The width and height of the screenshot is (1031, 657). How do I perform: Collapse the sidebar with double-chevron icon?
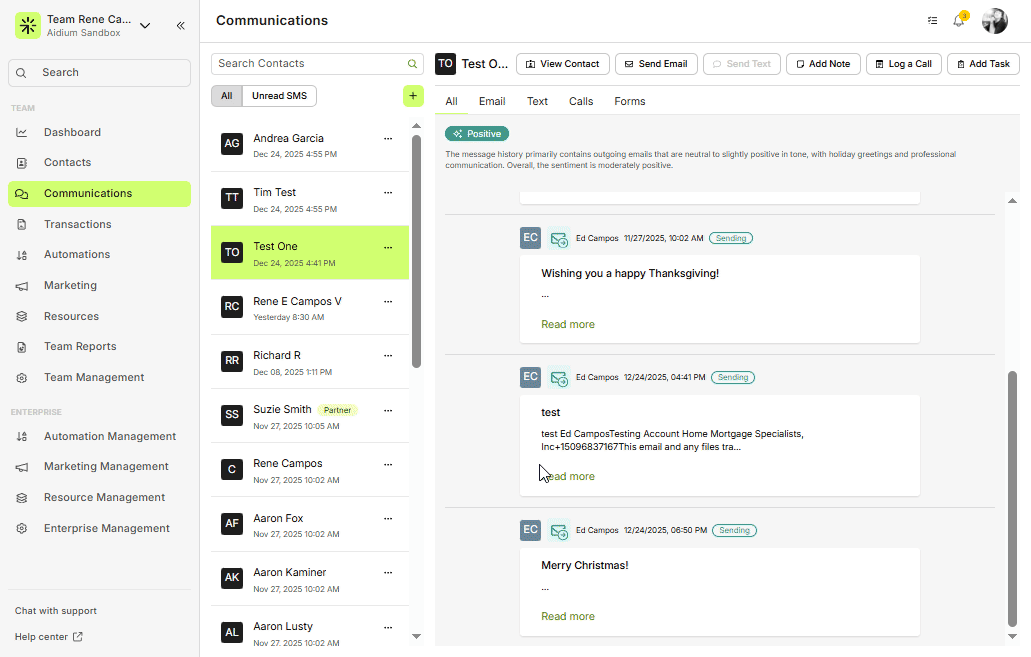(x=180, y=25)
